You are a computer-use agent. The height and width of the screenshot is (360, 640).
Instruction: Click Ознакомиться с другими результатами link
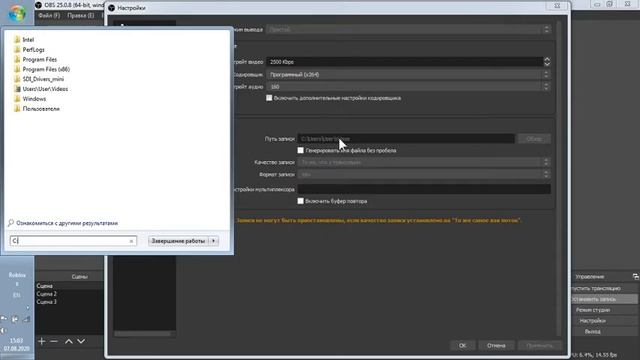(x=67, y=223)
